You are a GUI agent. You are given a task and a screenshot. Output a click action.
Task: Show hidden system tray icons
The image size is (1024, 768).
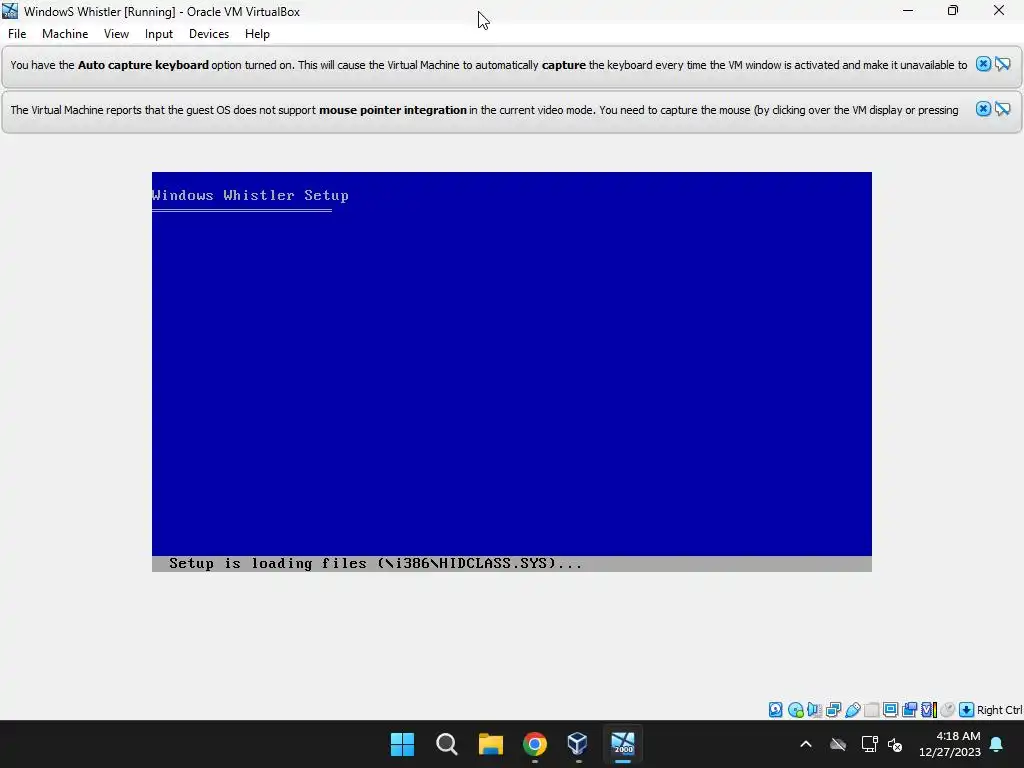point(806,744)
